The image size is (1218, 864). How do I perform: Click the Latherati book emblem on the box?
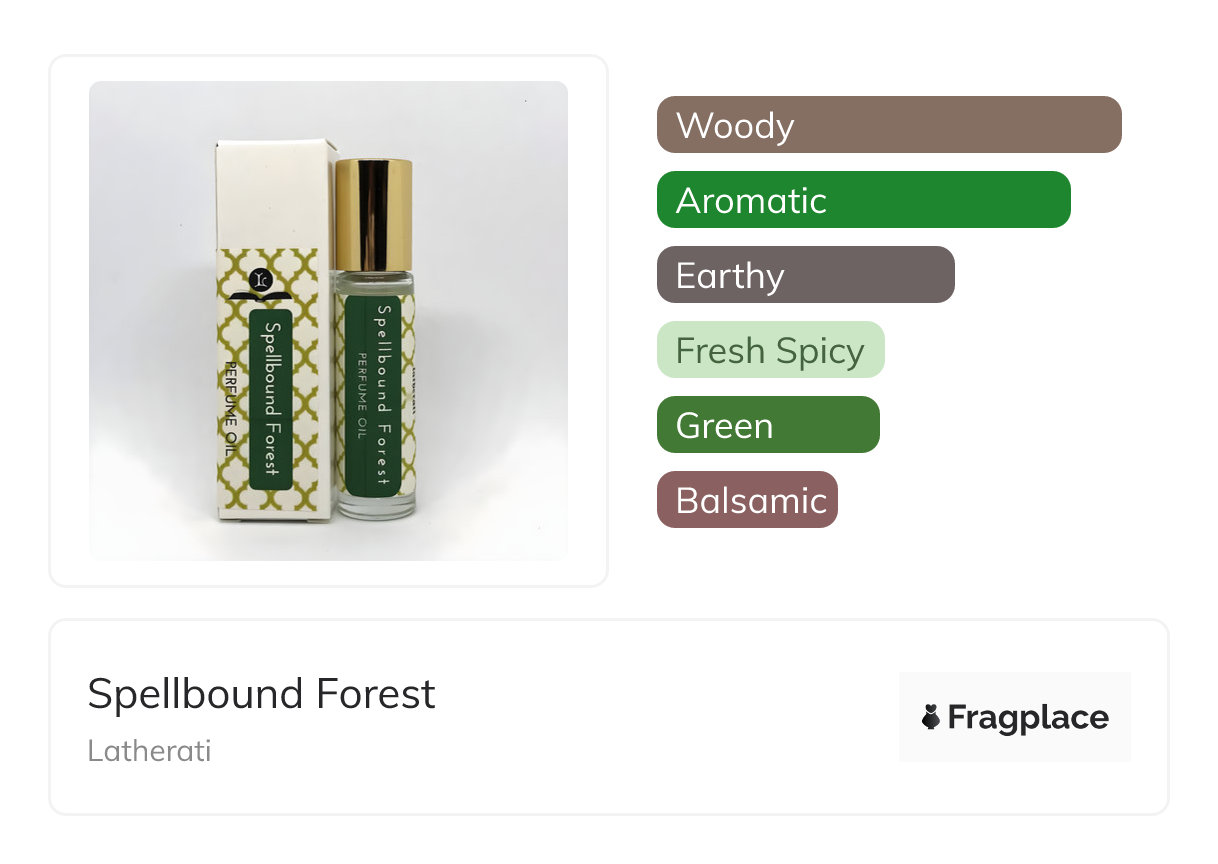click(262, 286)
